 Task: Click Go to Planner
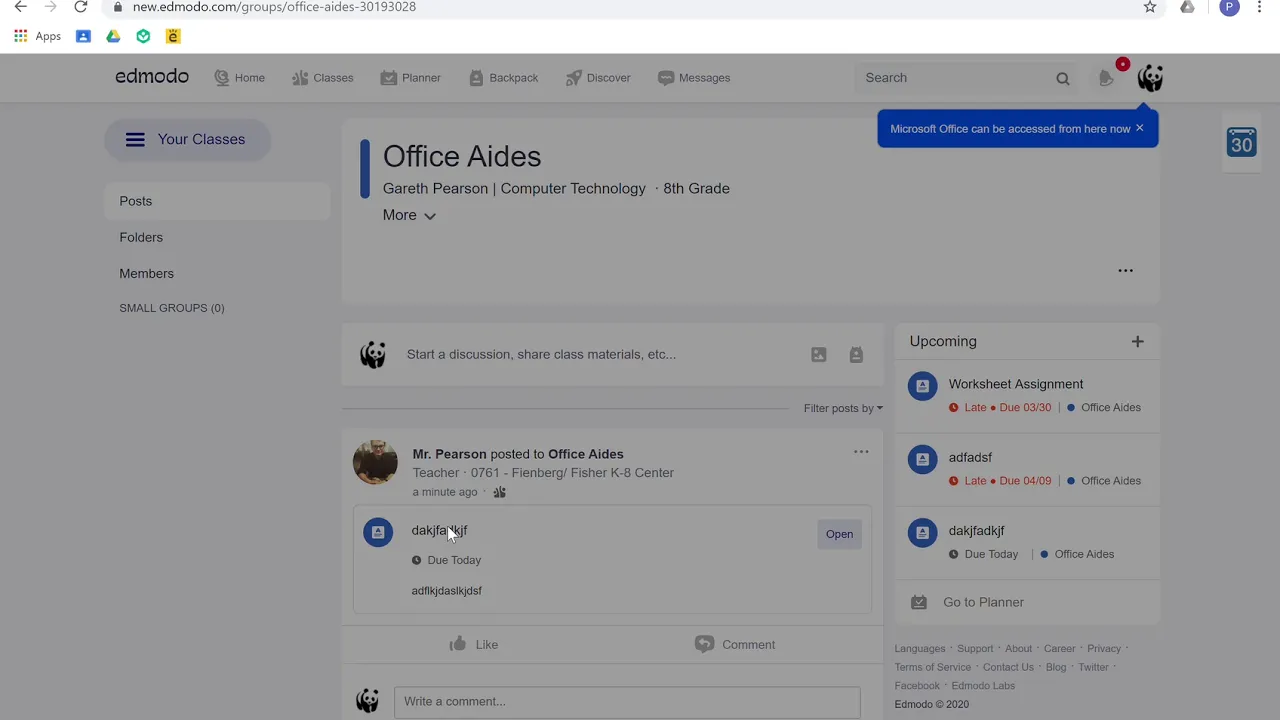click(983, 602)
